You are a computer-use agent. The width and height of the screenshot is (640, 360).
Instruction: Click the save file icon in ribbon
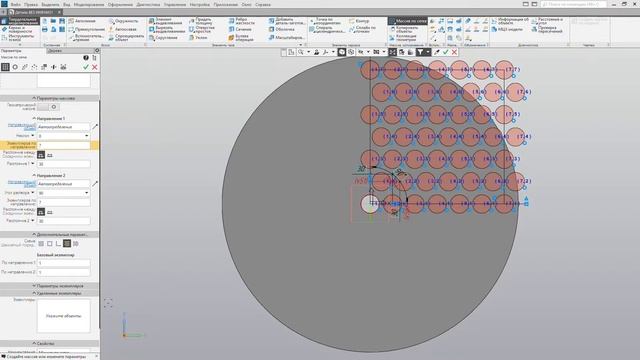coord(62,21)
